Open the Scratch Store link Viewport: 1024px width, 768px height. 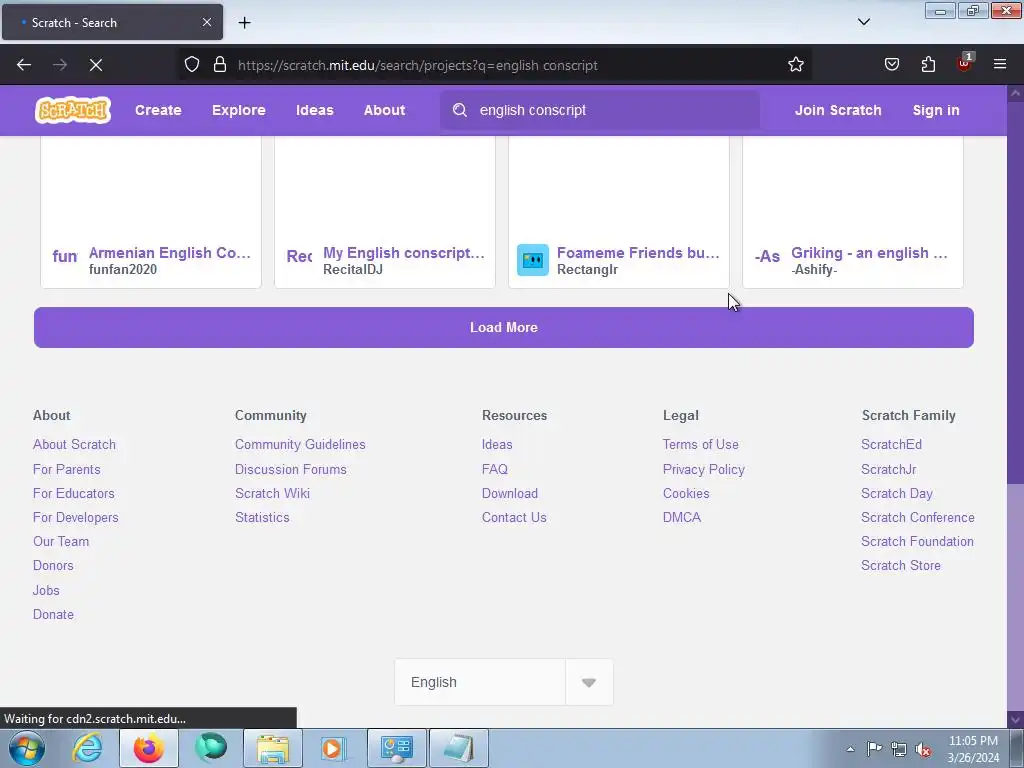point(901,566)
